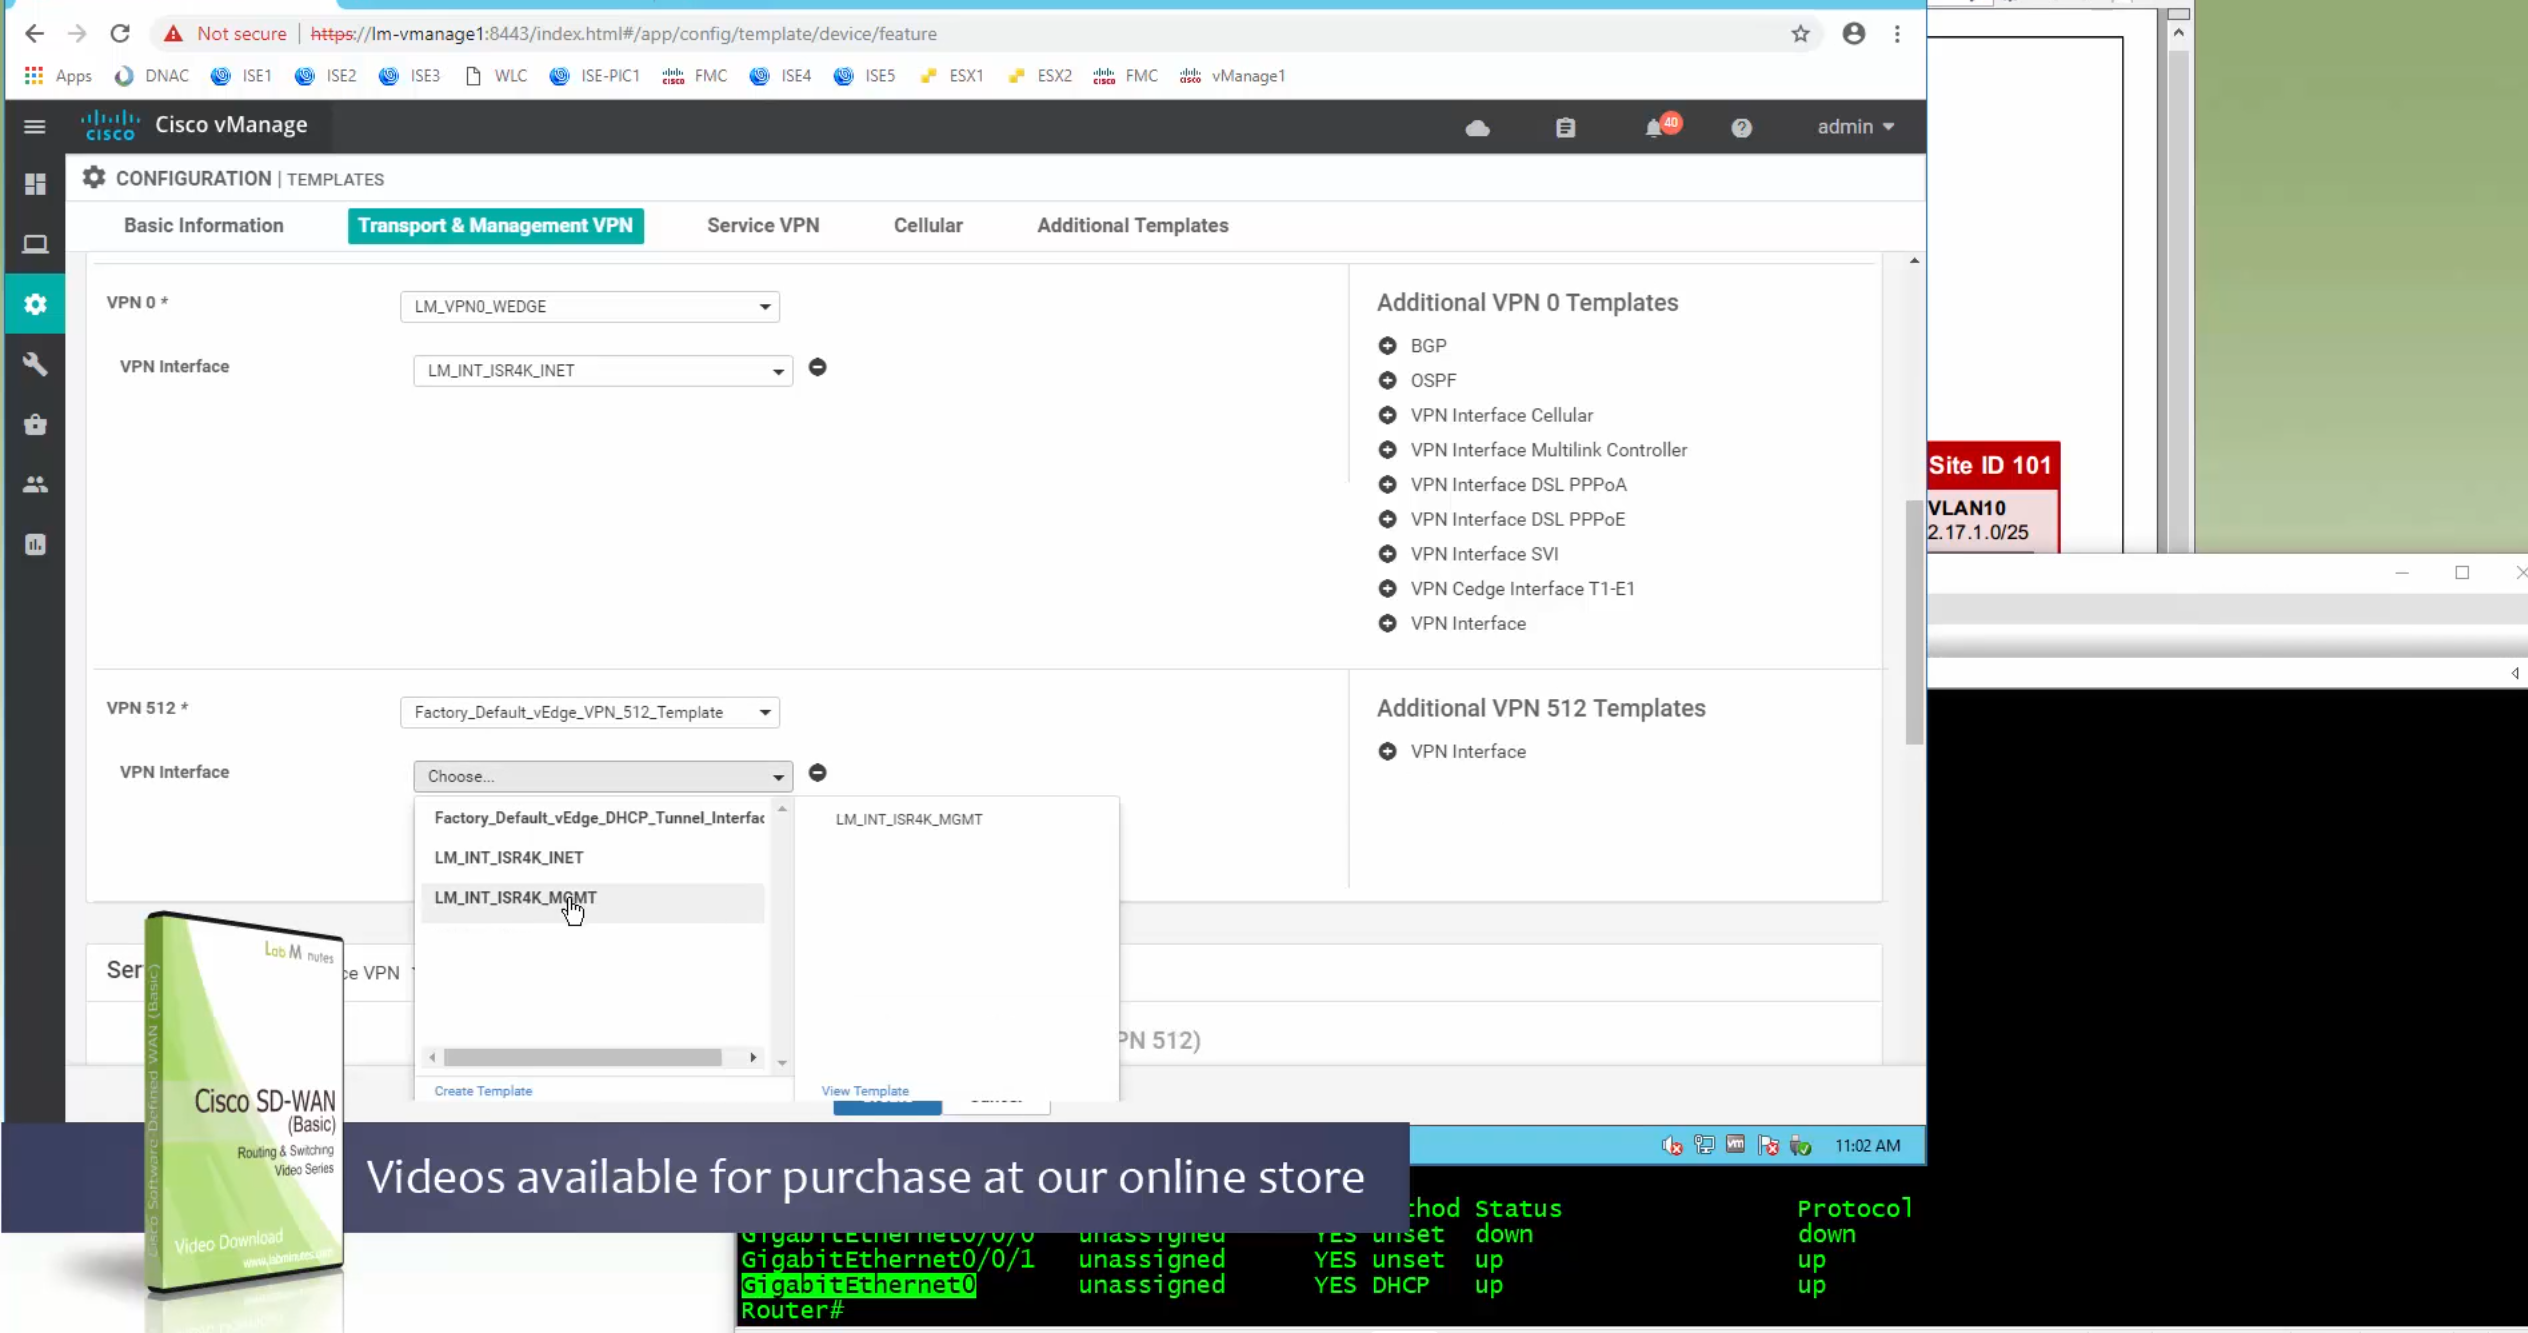This screenshot has height=1333, width=2528.
Task: Select LM_INT_ISR4K_MGMT from the list
Action: pos(515,897)
